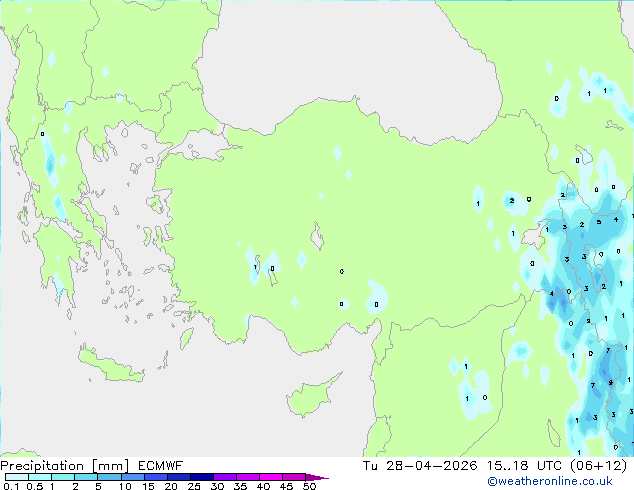Select the date text '28-04-2026'

[x=431, y=466]
